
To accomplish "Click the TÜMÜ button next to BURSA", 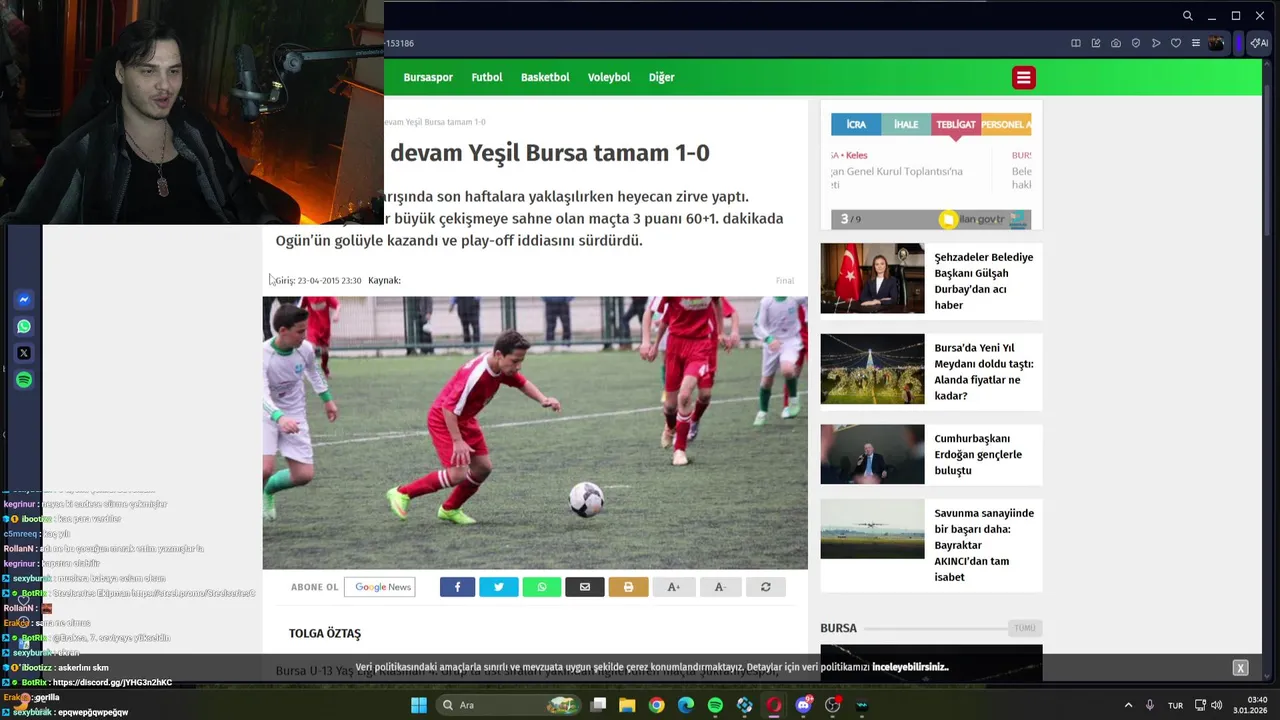I will click(x=1025, y=628).
